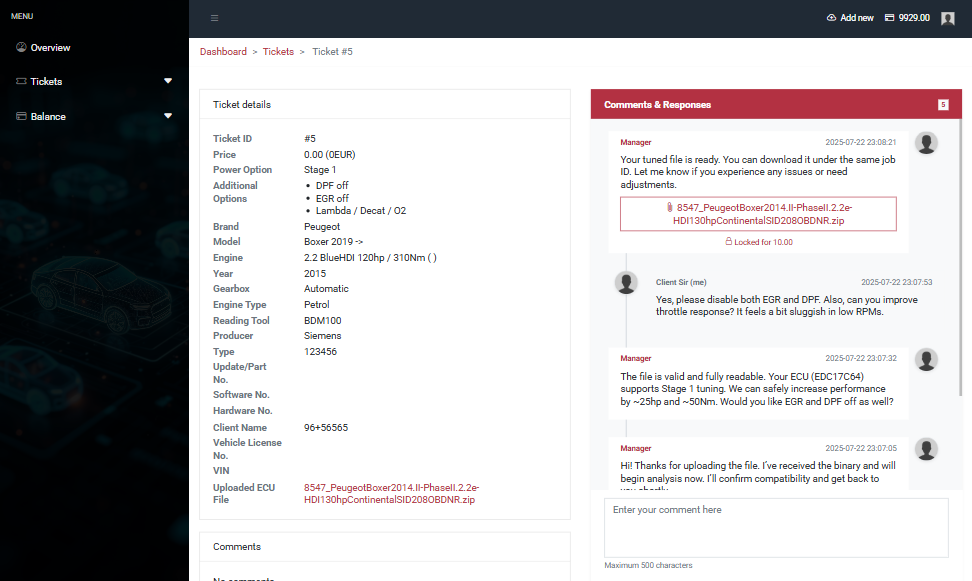Go to Tickets breadcrumb link
Viewport: 972px width, 581px height.
278,52
